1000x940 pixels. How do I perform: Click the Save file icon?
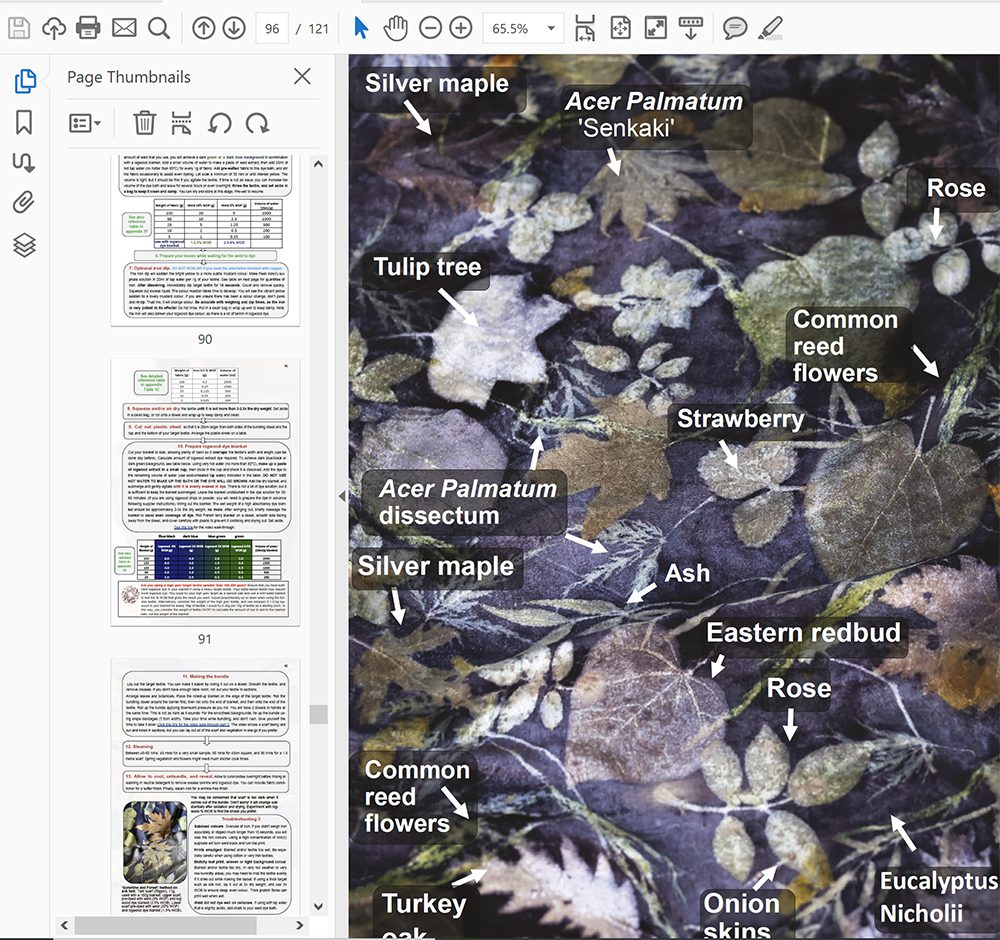(x=19, y=28)
